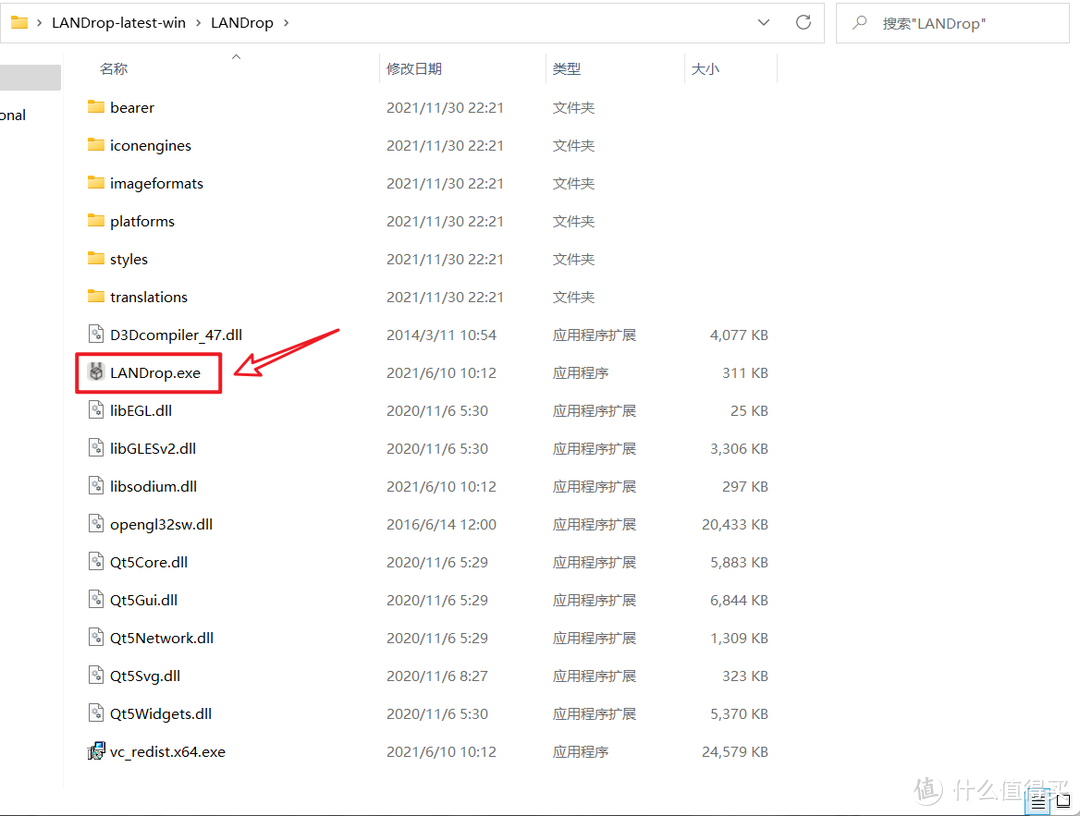Click the 311 KB size value
1080x816 pixels.
745,373
